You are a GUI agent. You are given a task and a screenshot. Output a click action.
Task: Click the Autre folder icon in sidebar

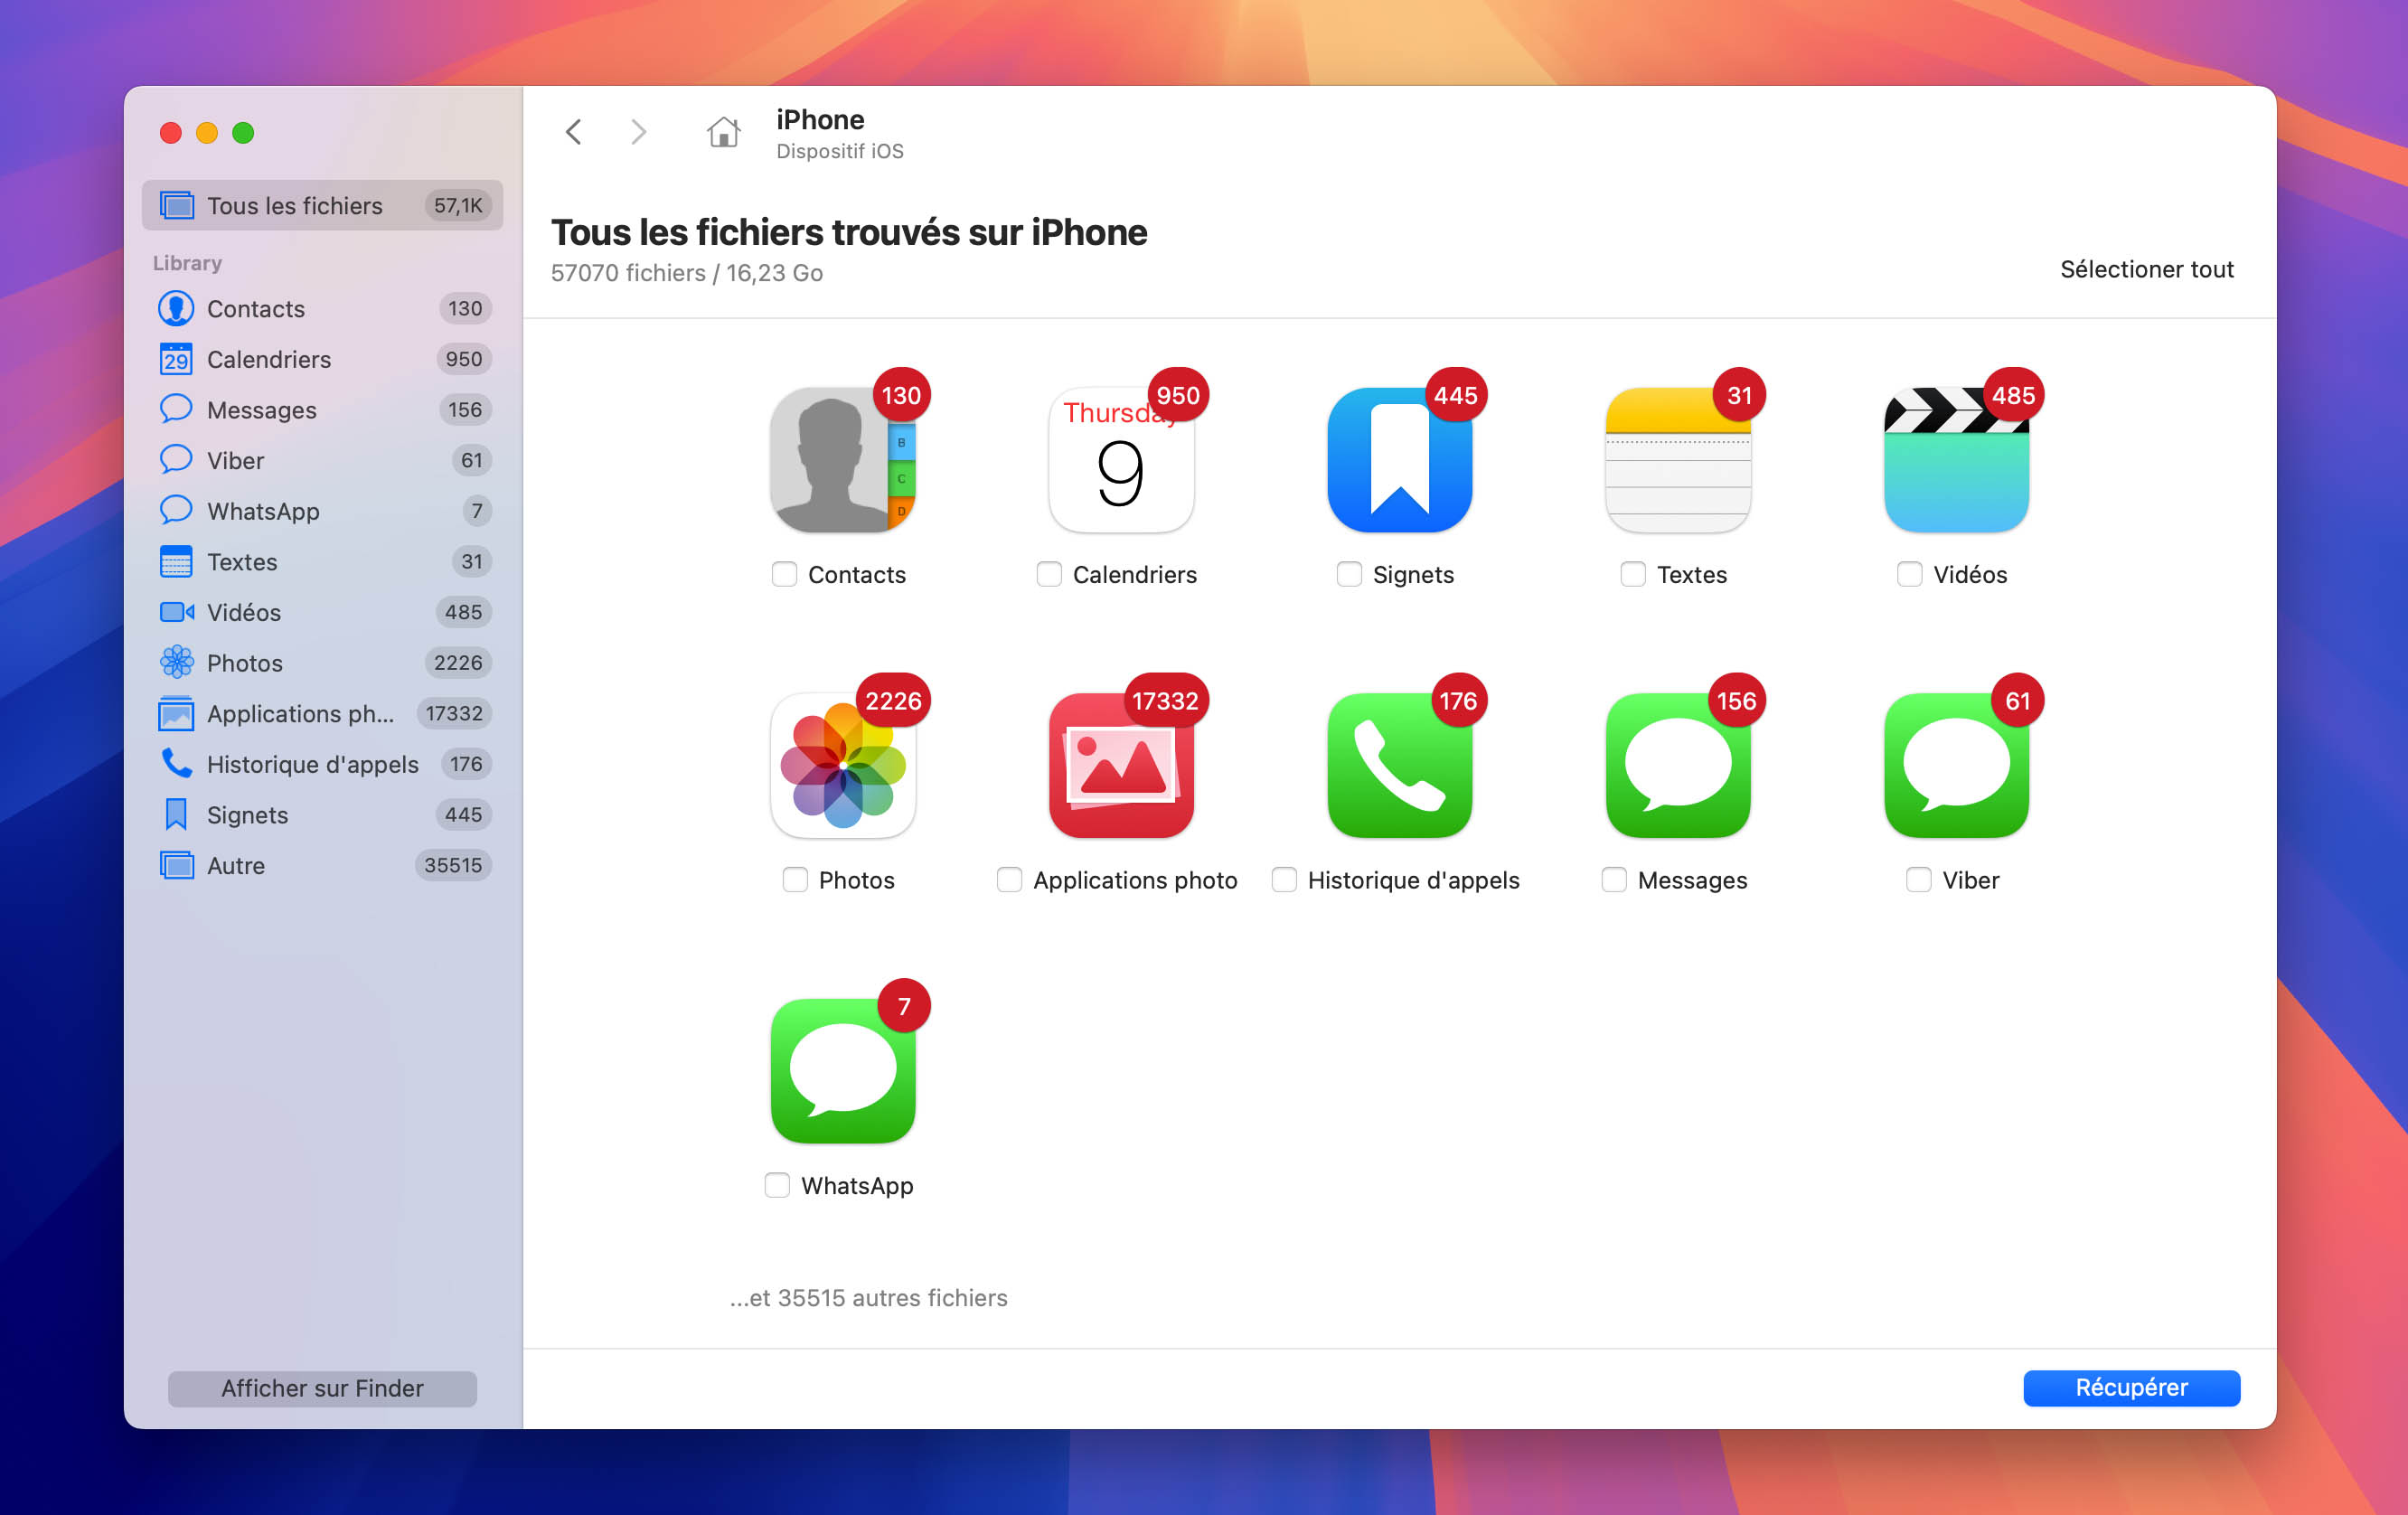click(176, 865)
